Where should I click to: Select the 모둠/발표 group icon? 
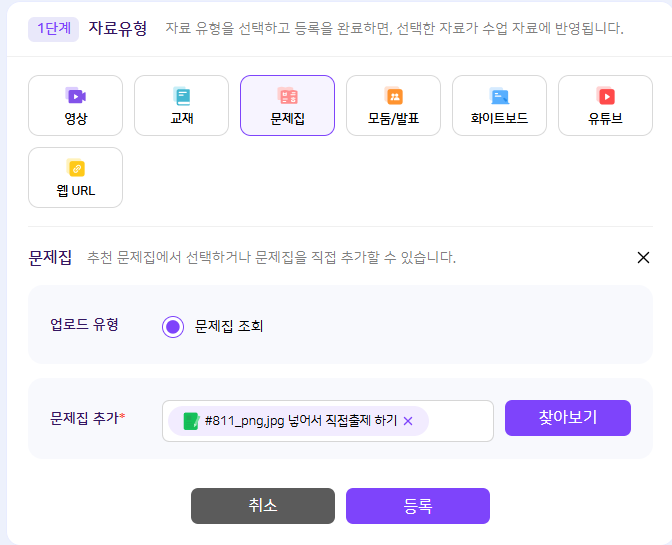click(x=393, y=96)
